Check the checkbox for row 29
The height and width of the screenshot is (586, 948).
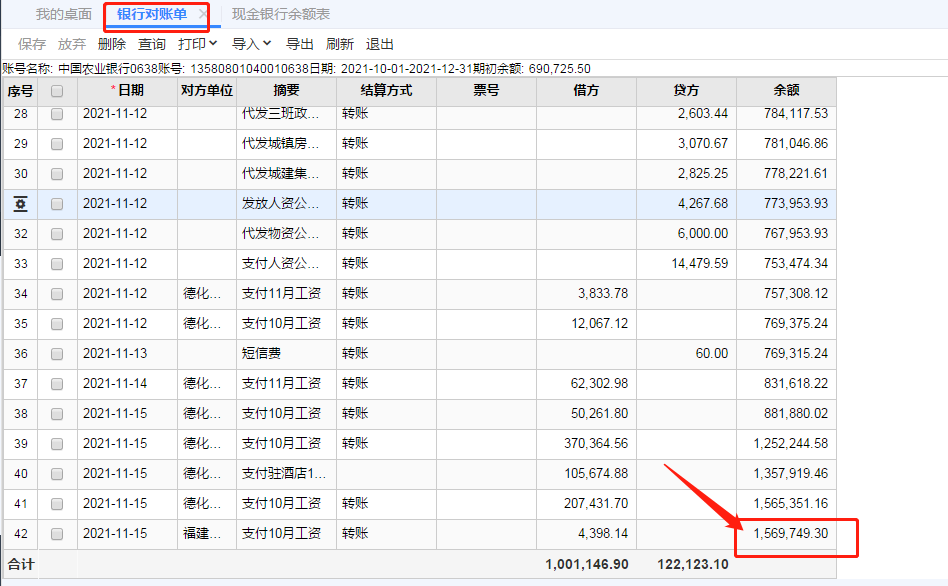tap(57, 144)
